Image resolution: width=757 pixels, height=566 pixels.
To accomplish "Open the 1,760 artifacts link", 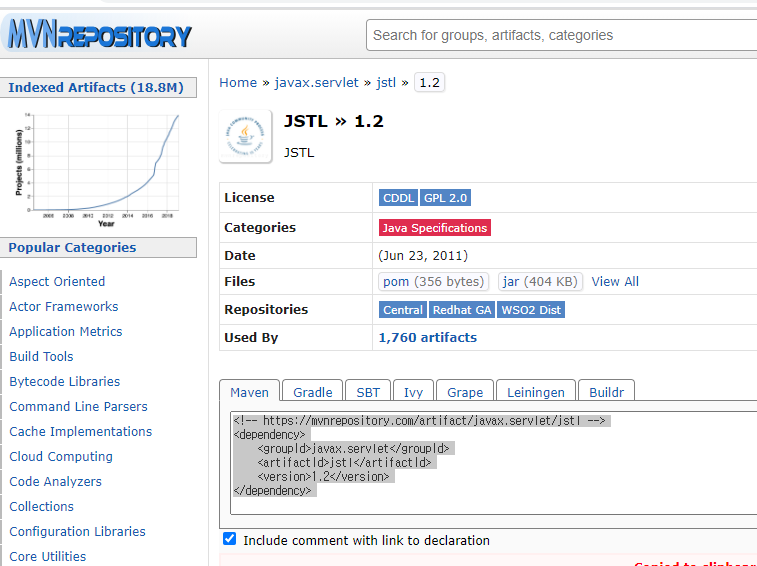I will [428, 338].
